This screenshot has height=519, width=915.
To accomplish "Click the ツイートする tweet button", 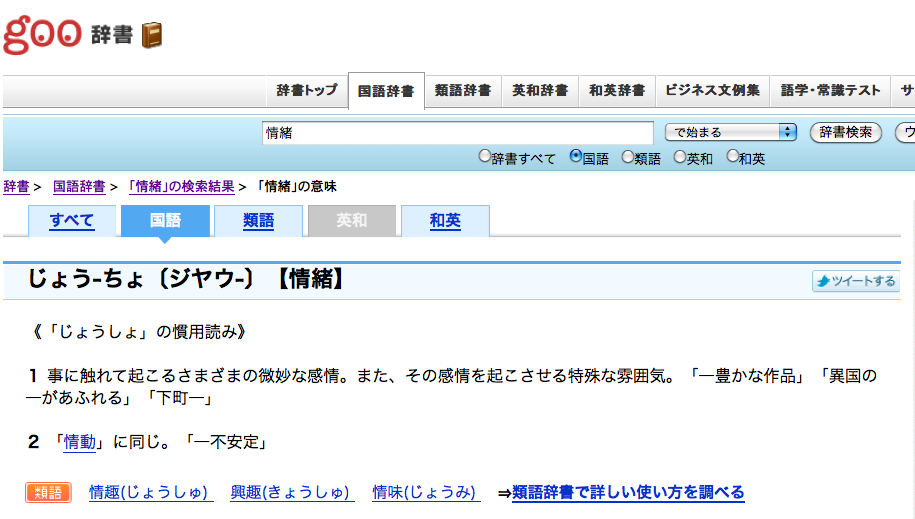I will 856,281.
